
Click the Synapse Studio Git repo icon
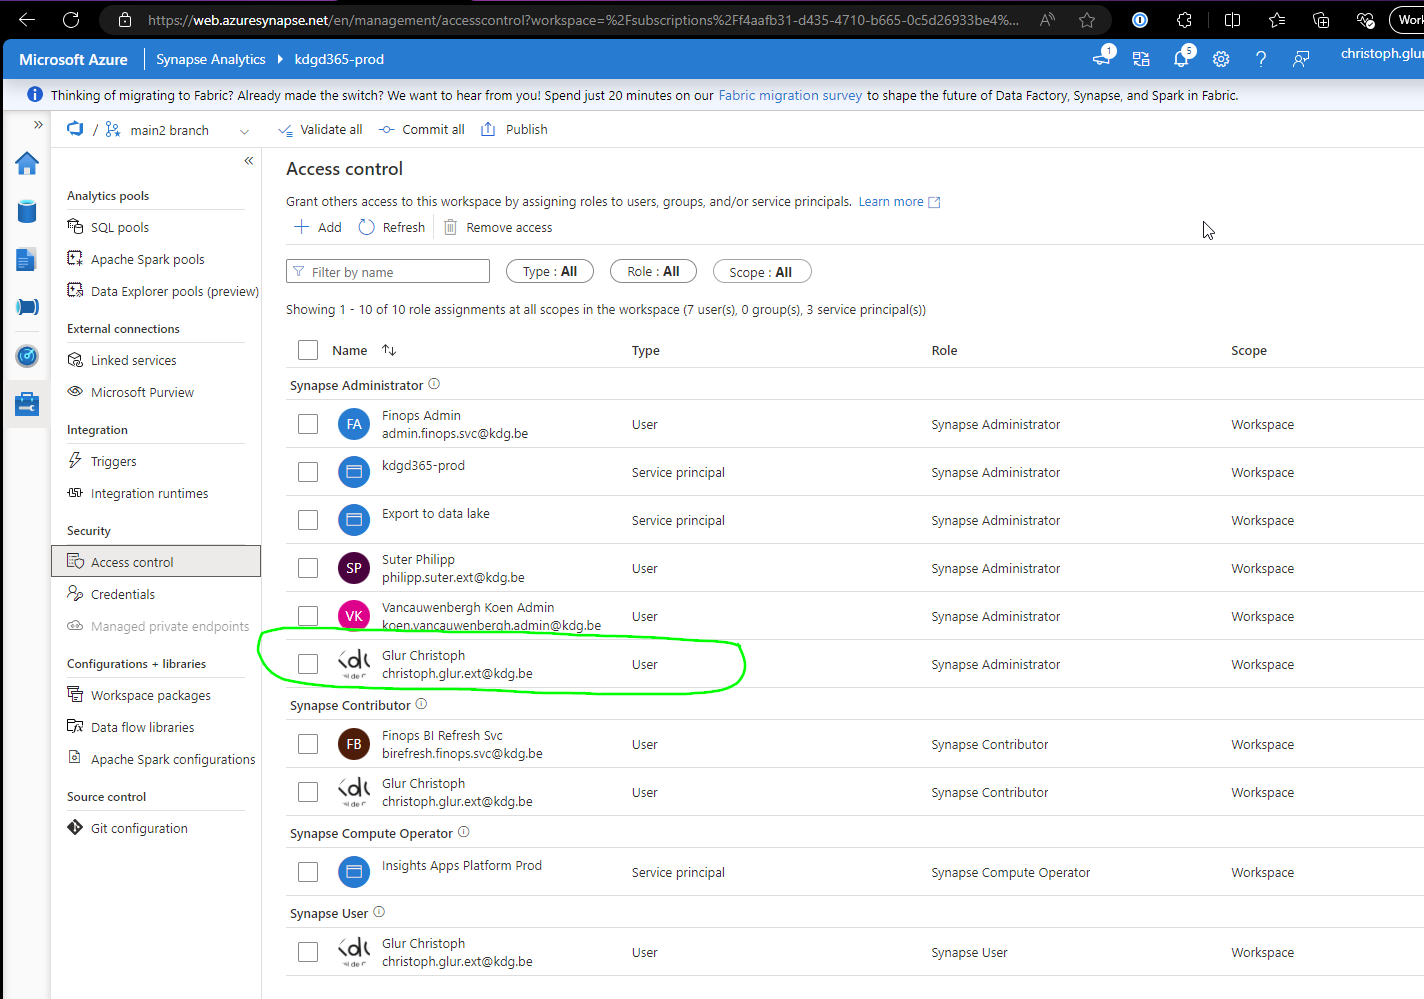(75, 129)
